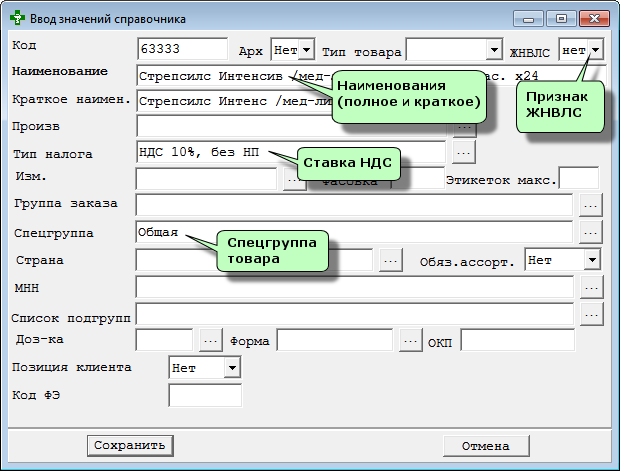Open browse button next to Изм. field

(295, 180)
